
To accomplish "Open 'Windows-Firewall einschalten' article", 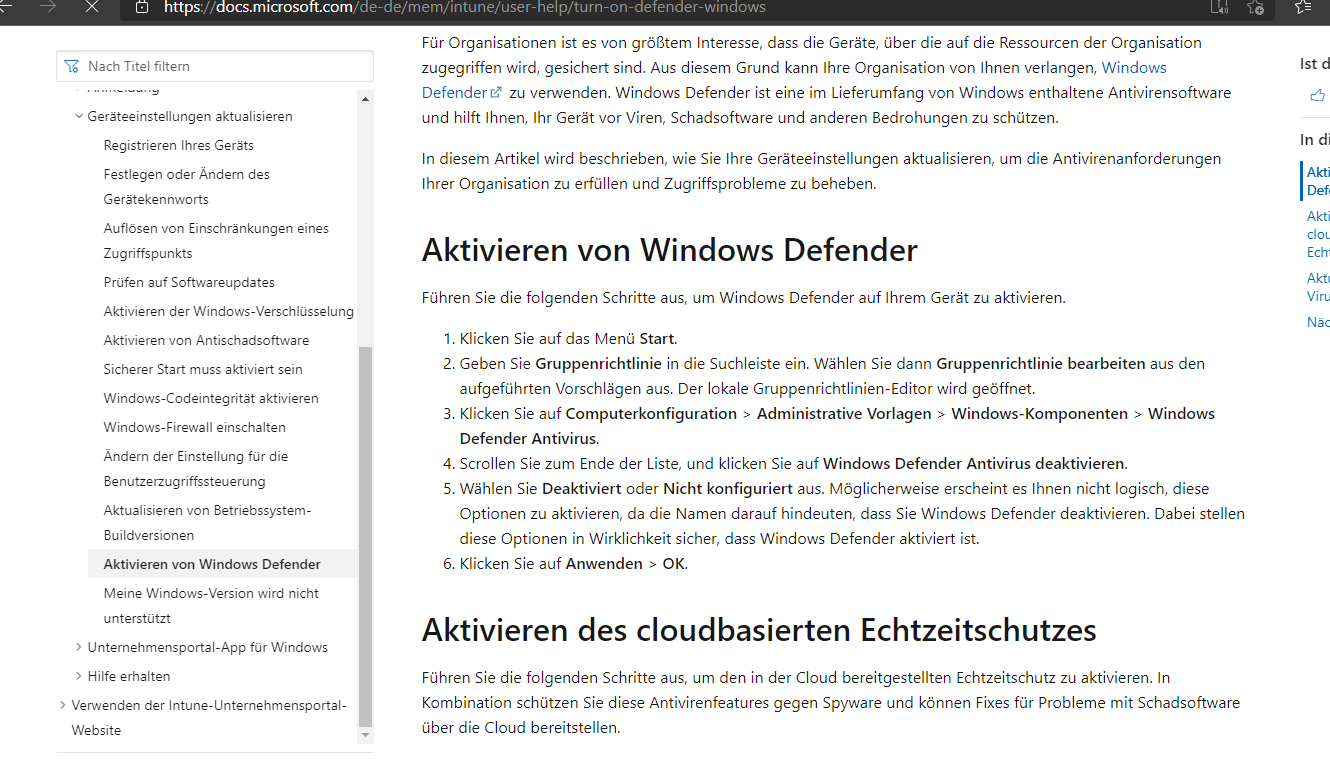I will (x=195, y=427).
